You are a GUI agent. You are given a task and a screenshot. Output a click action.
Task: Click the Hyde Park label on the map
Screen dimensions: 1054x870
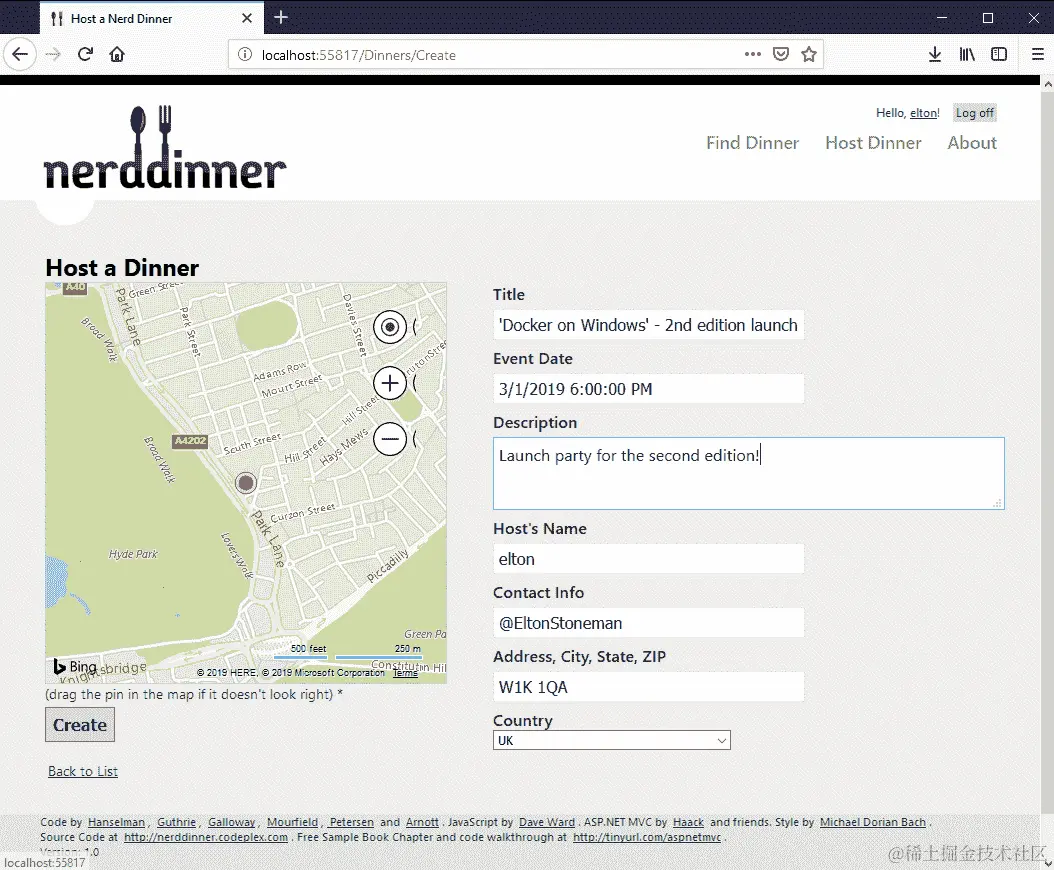pos(133,554)
